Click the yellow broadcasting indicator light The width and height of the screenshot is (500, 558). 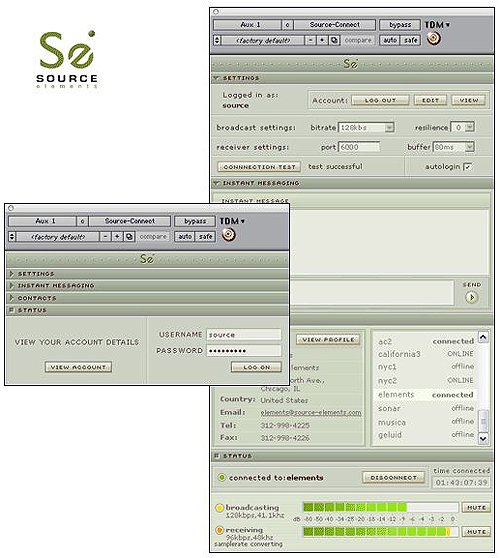pyautogui.click(x=220, y=508)
